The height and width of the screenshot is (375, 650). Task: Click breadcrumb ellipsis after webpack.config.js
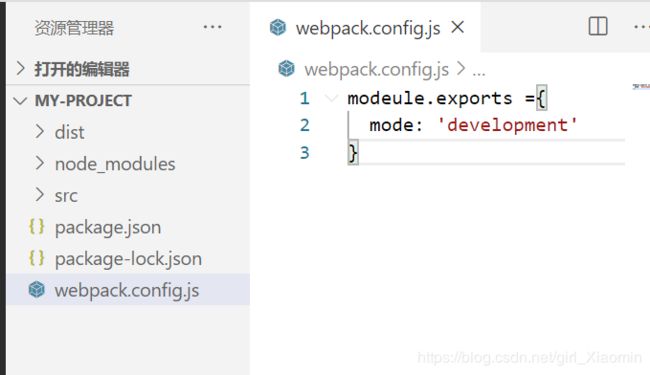click(479, 70)
